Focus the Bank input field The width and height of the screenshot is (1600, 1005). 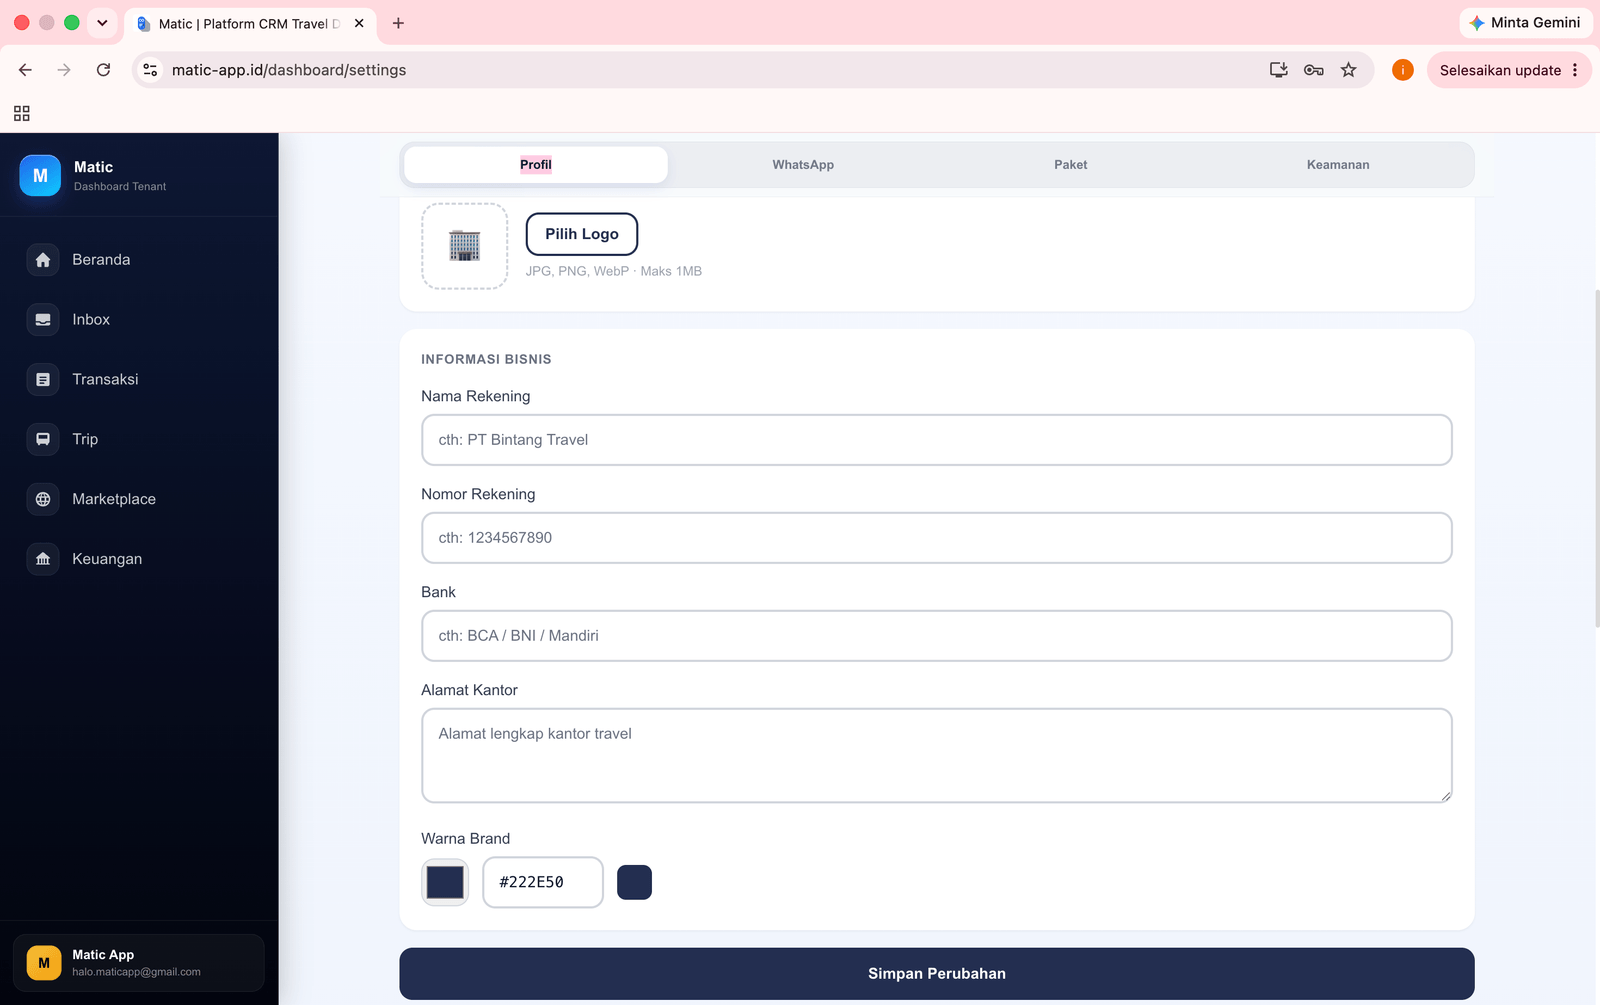pyautogui.click(x=937, y=636)
